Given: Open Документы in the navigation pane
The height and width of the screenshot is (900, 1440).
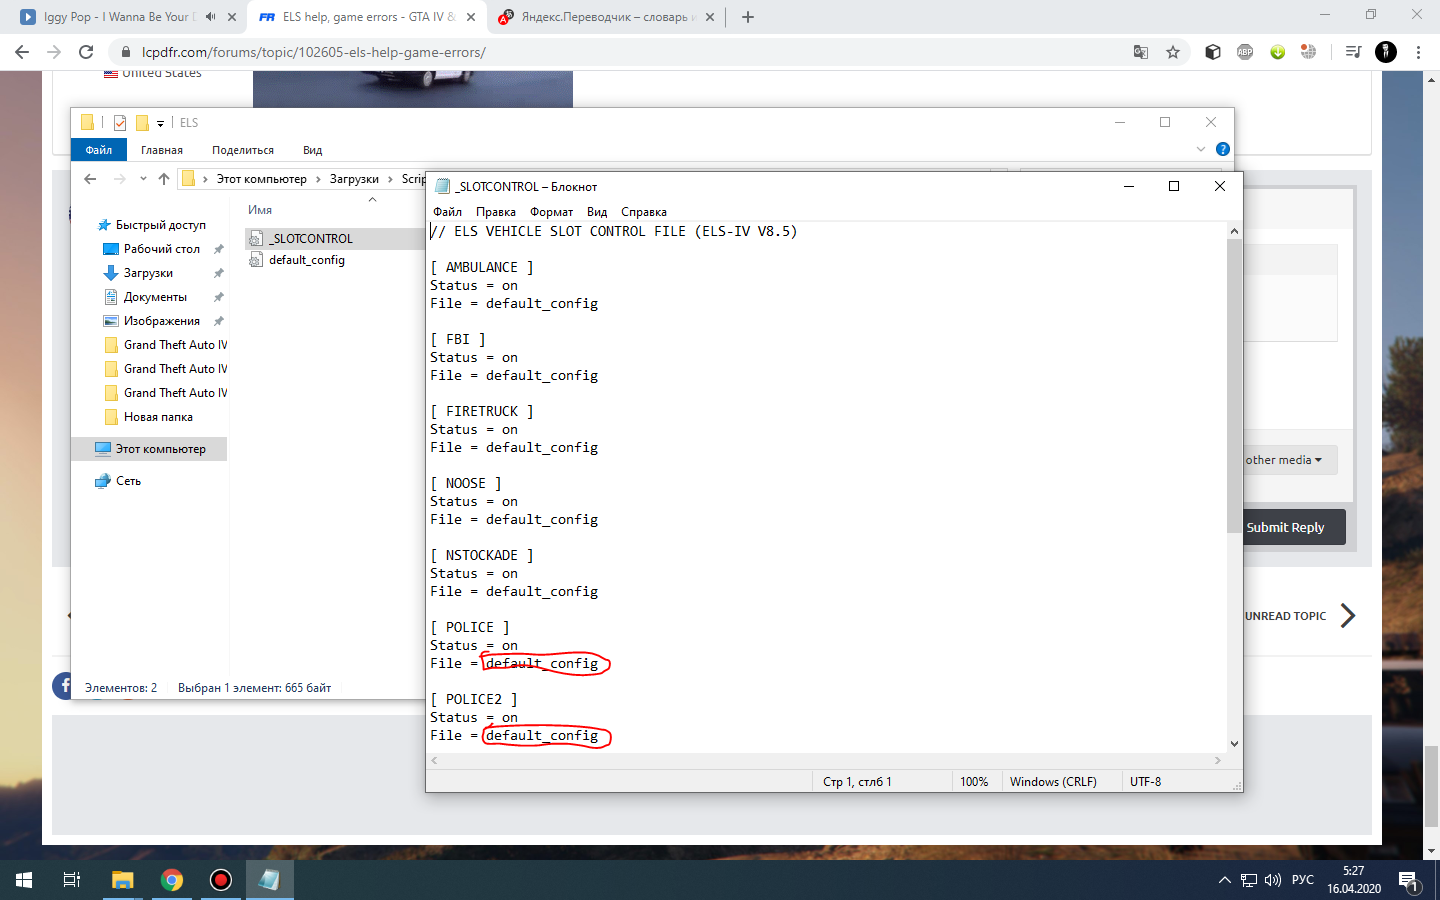Looking at the screenshot, I should tap(155, 297).
